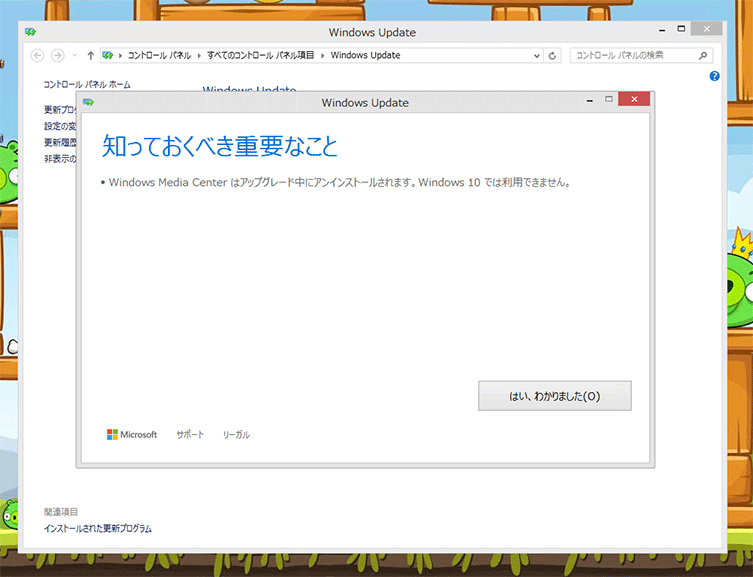Click the back window's Windows Update title icon
The height and width of the screenshot is (577, 753).
point(30,32)
